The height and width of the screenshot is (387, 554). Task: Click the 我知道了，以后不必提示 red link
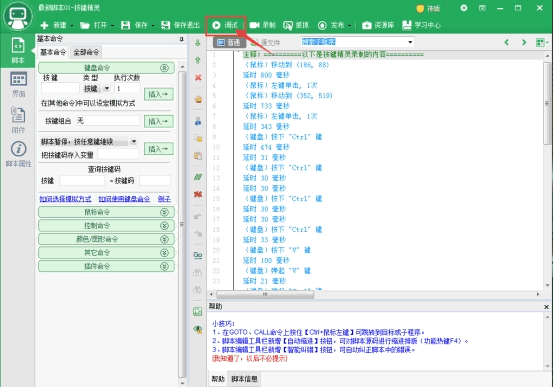click(249, 358)
